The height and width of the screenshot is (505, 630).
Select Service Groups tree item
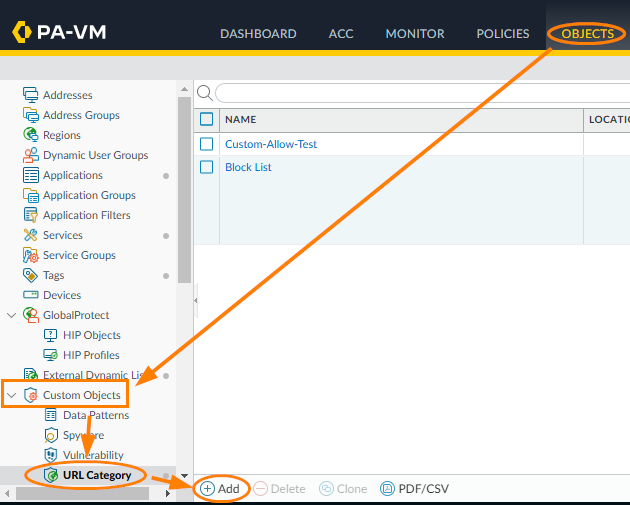79,255
